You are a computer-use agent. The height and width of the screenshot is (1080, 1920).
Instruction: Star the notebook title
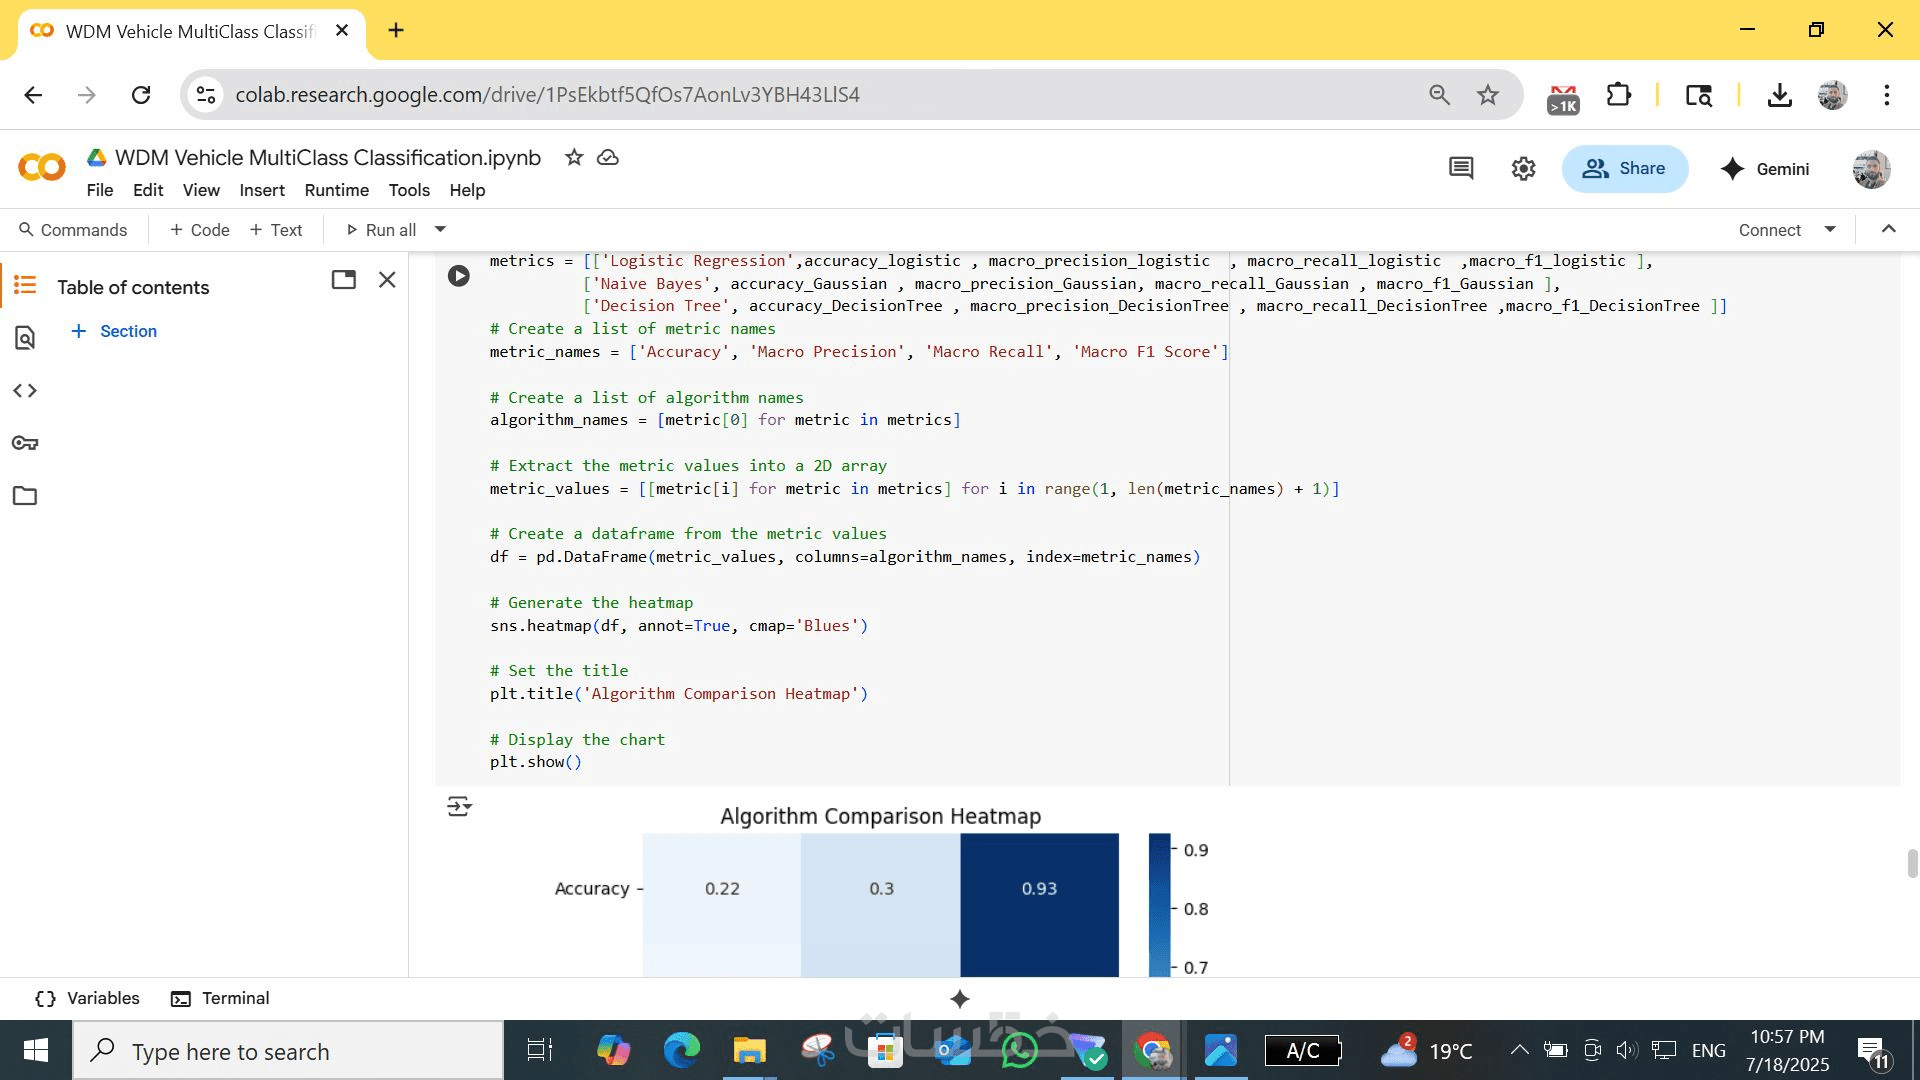click(x=574, y=157)
